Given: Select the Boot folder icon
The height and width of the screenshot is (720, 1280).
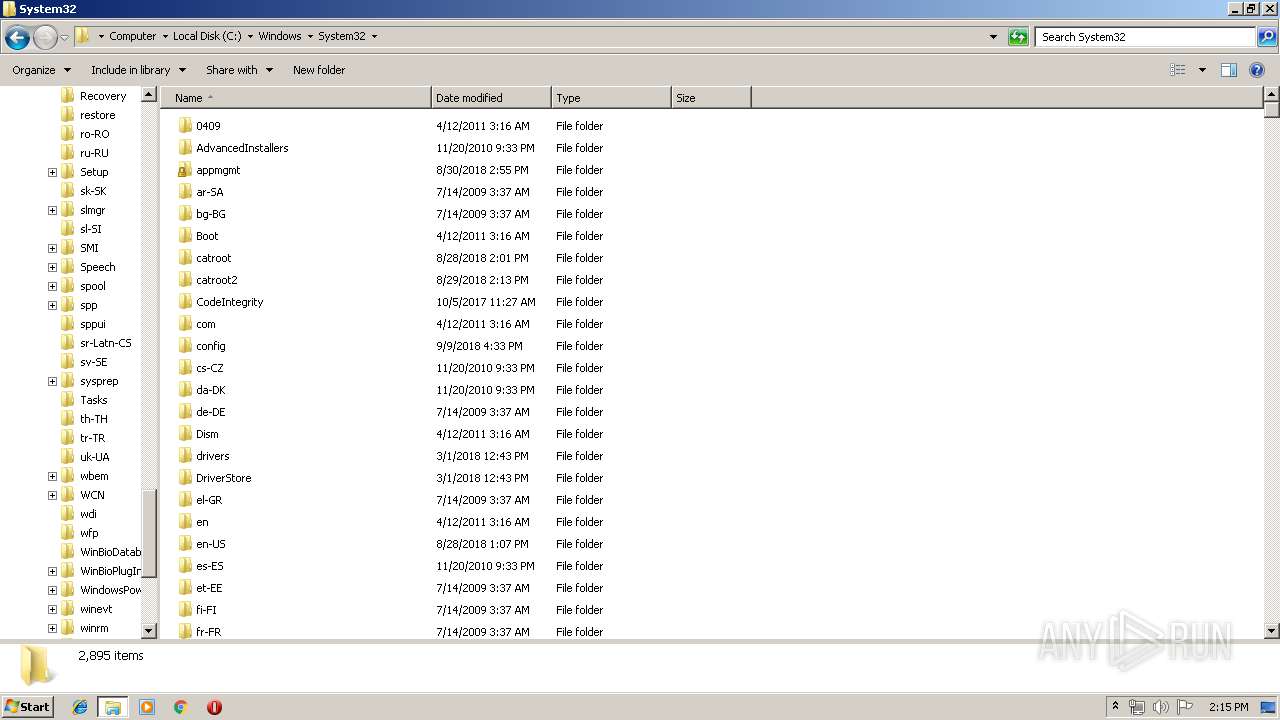Looking at the screenshot, I should click(x=185, y=236).
